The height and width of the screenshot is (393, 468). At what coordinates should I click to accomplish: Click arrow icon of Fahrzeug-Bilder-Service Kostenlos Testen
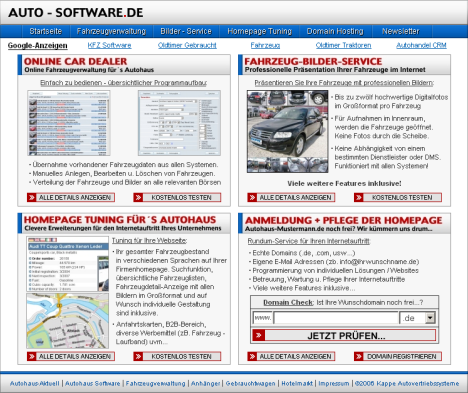point(359,197)
